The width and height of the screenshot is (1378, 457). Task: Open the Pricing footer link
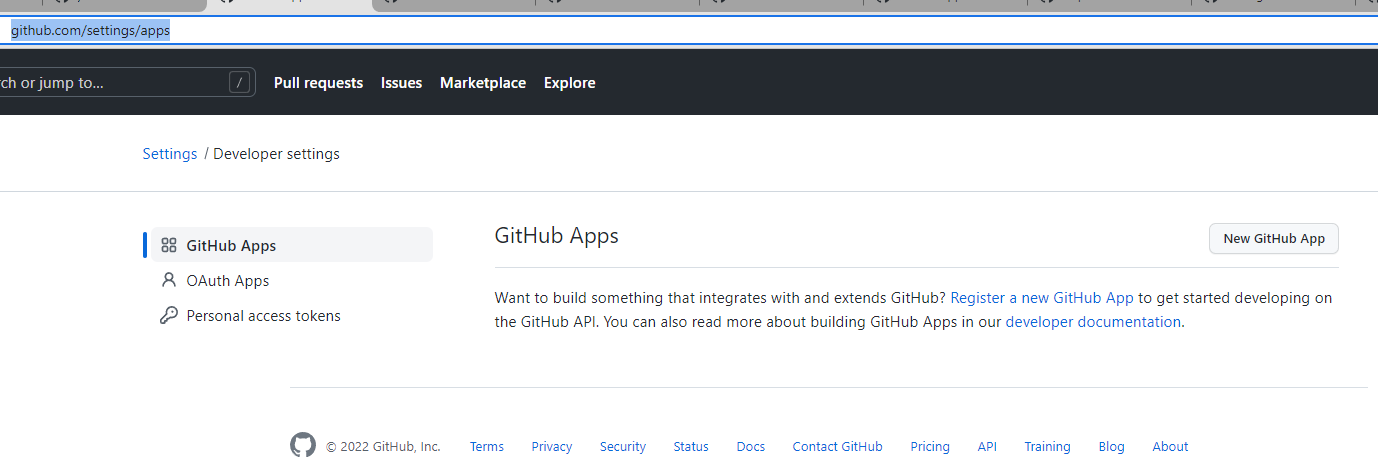click(930, 446)
